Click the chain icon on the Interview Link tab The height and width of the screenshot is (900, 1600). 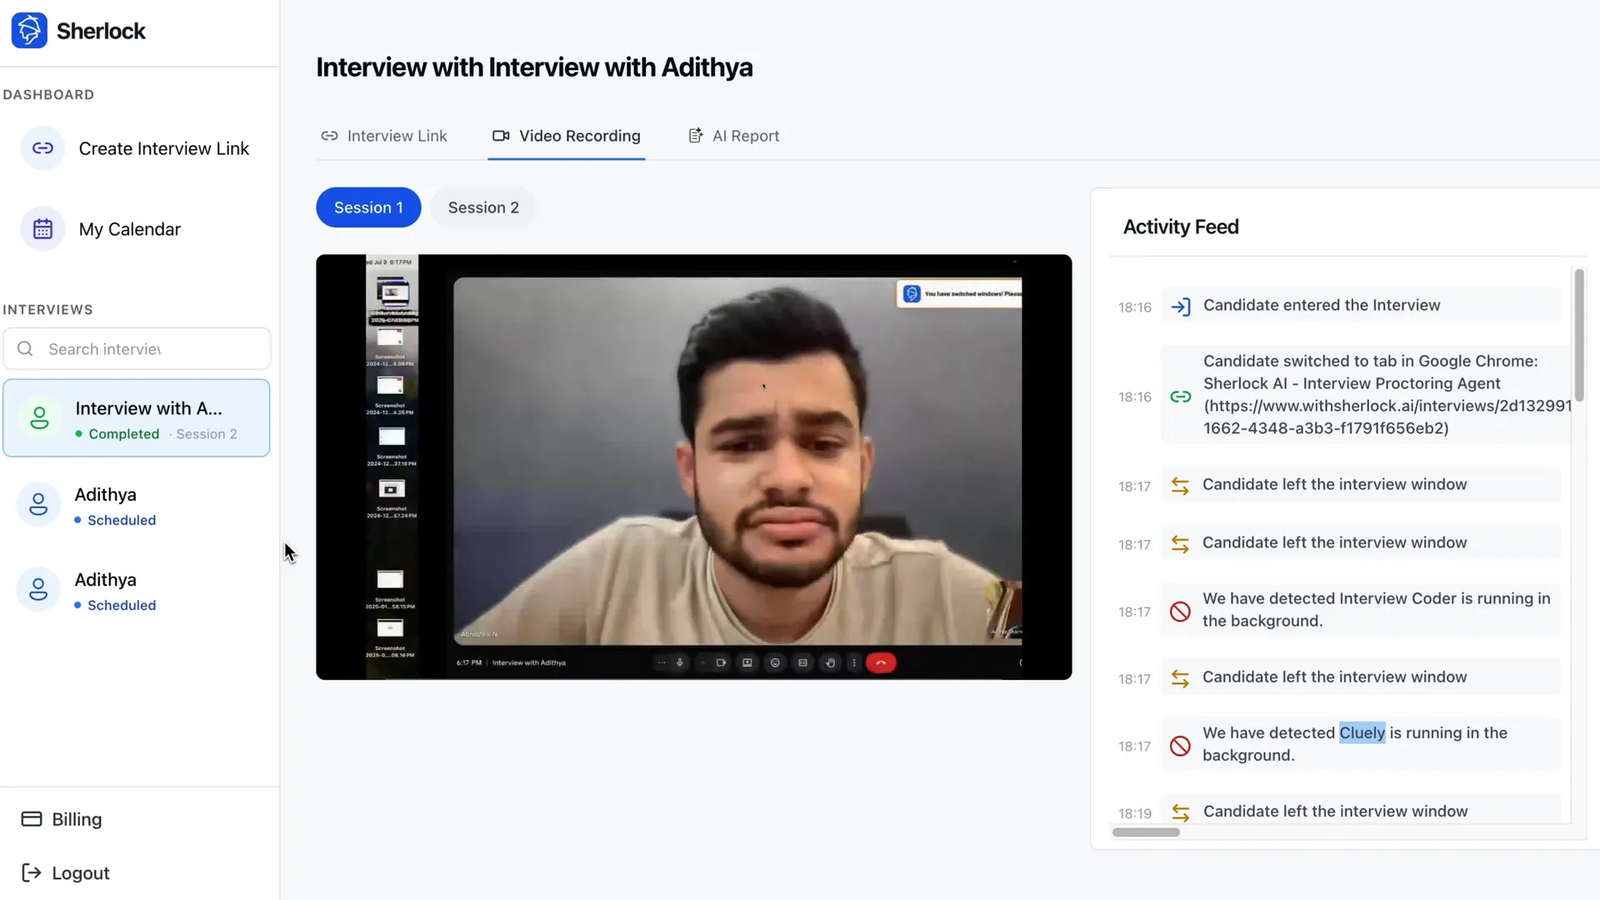click(329, 136)
